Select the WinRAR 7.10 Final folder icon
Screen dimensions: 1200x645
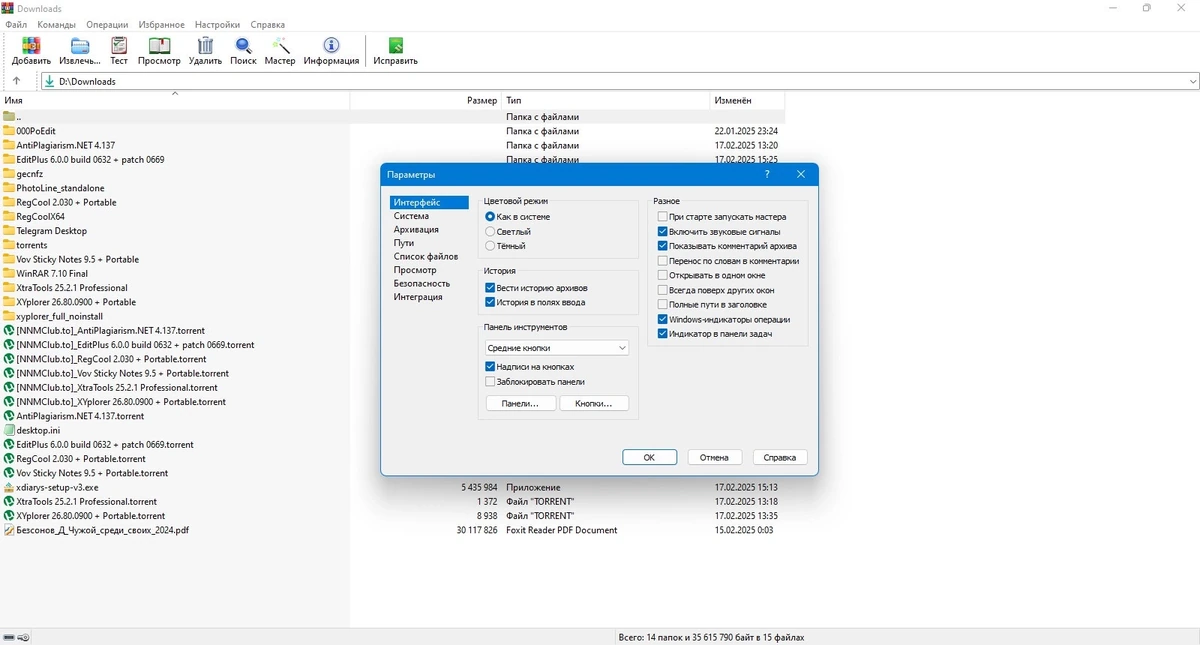pos(9,273)
